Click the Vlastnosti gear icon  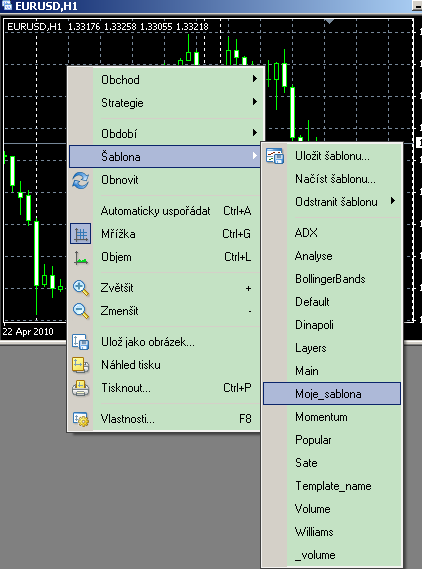pos(80,419)
